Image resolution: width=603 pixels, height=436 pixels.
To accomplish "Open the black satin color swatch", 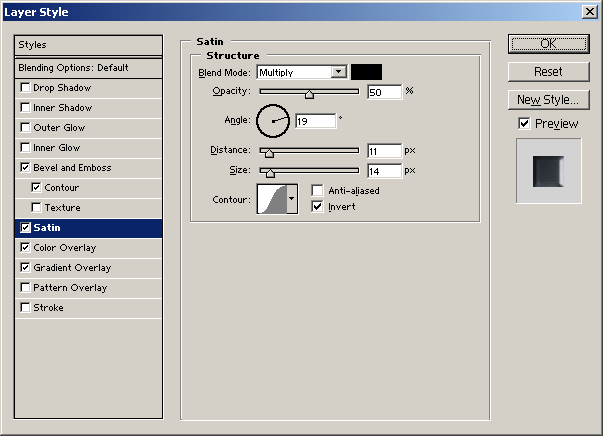I will pyautogui.click(x=366, y=72).
